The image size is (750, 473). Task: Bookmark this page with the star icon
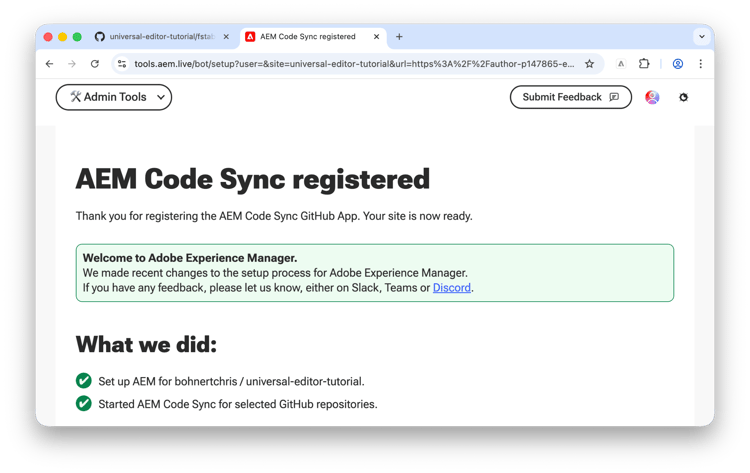click(589, 64)
